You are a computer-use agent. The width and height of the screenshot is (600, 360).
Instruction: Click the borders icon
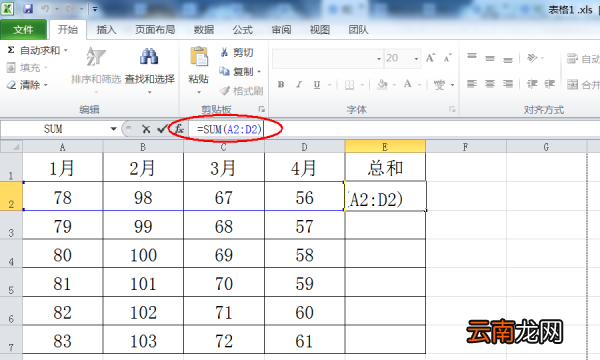click(349, 85)
